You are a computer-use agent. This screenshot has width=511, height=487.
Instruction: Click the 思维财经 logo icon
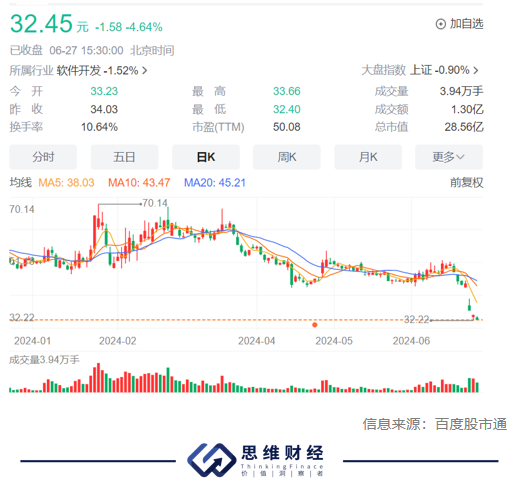click(212, 460)
